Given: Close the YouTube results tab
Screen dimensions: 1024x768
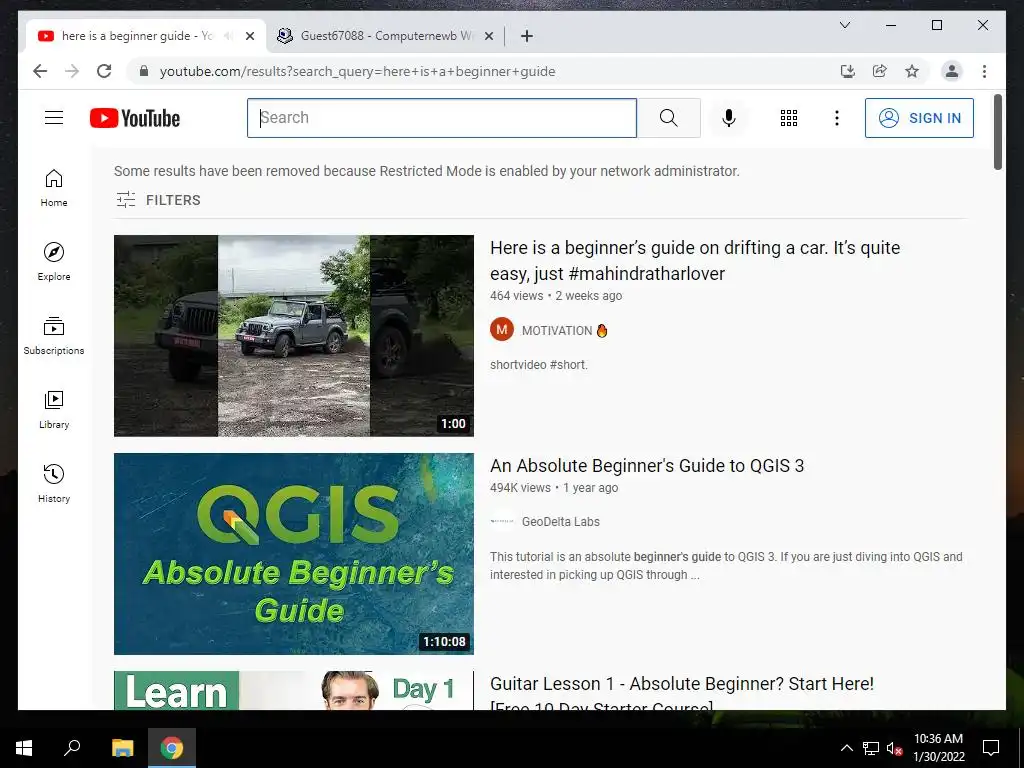Looking at the screenshot, I should [249, 36].
